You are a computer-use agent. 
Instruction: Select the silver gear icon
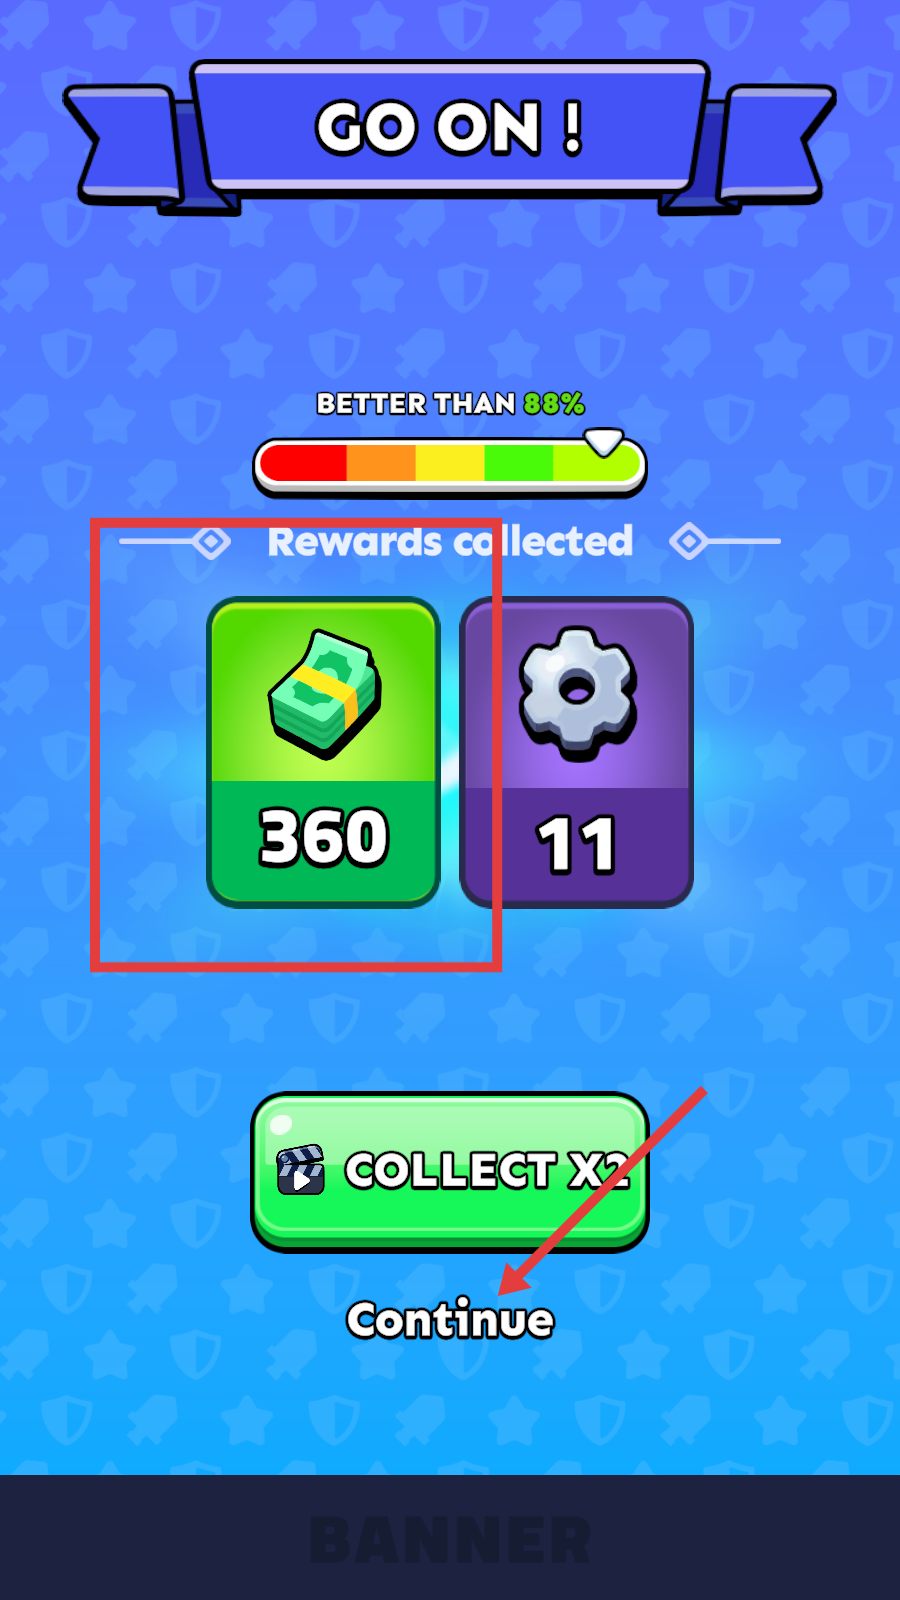[577, 692]
